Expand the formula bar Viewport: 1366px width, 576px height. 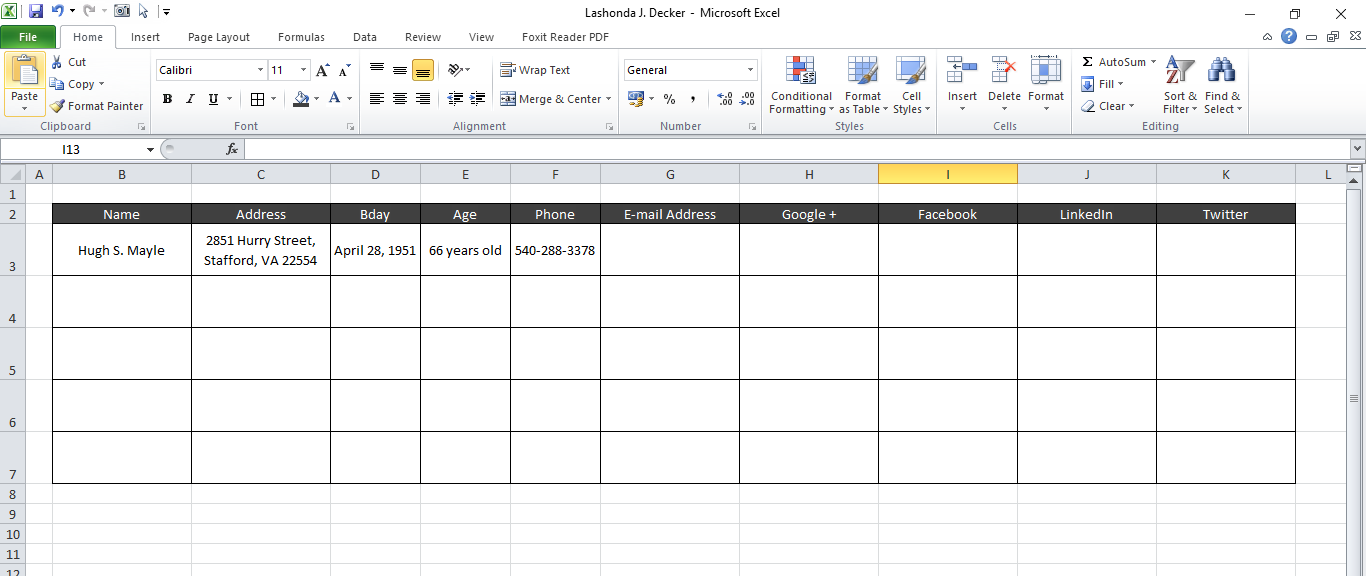(x=1357, y=149)
